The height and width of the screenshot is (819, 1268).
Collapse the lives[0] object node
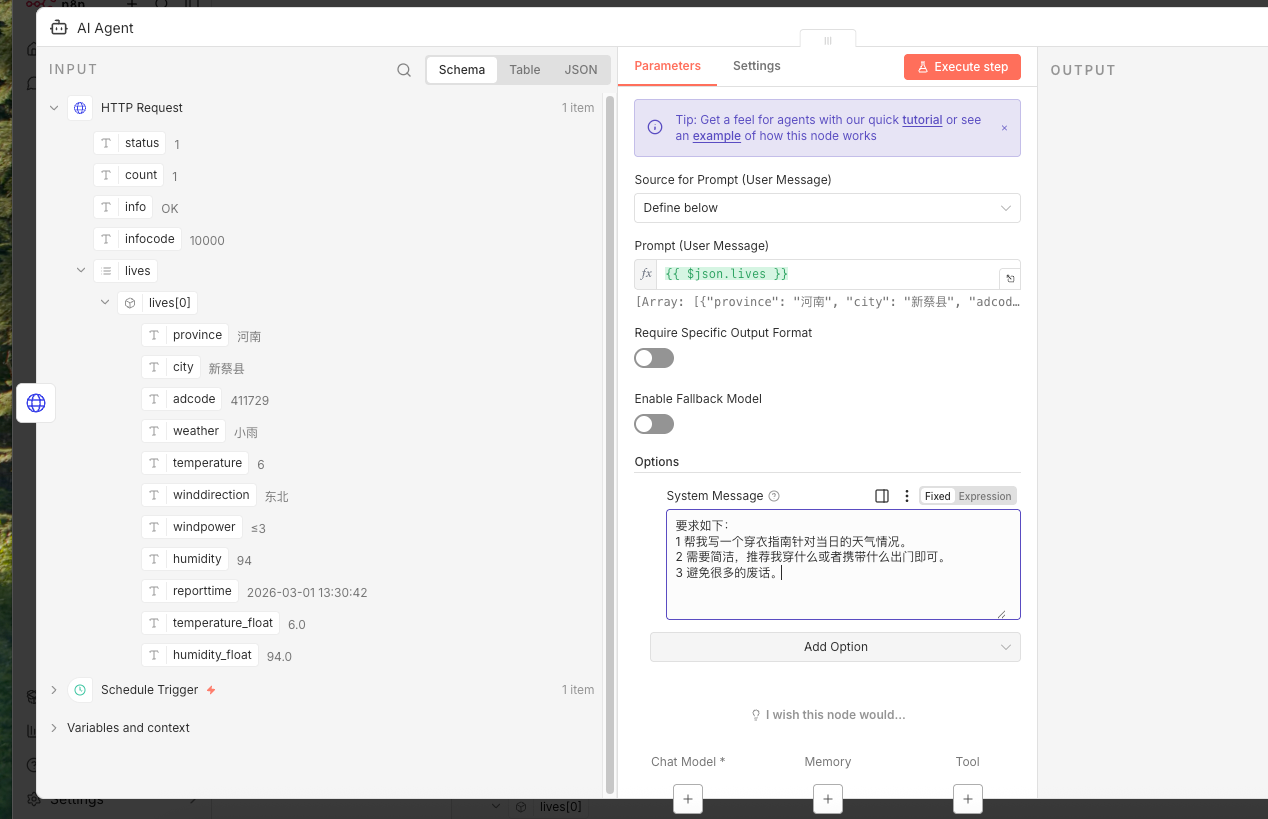105,303
